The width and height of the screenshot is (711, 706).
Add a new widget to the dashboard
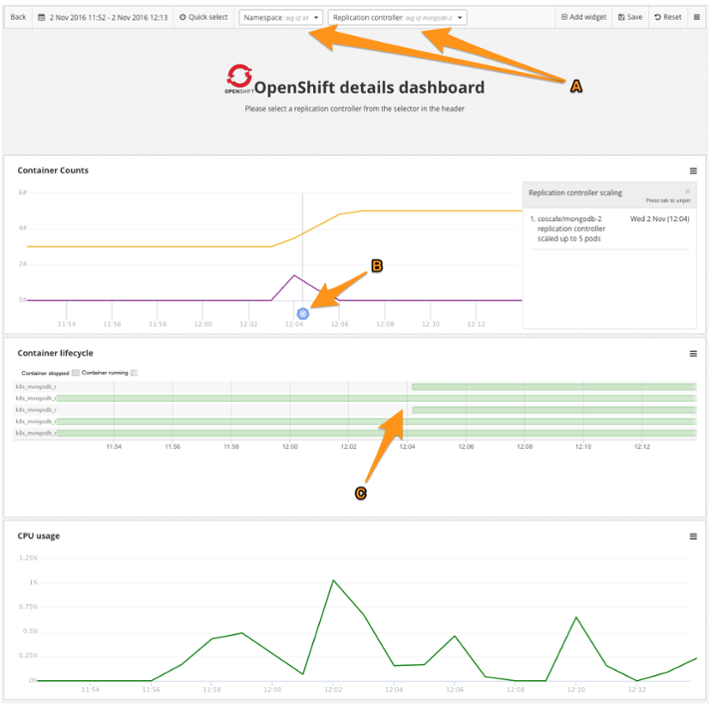(x=584, y=17)
